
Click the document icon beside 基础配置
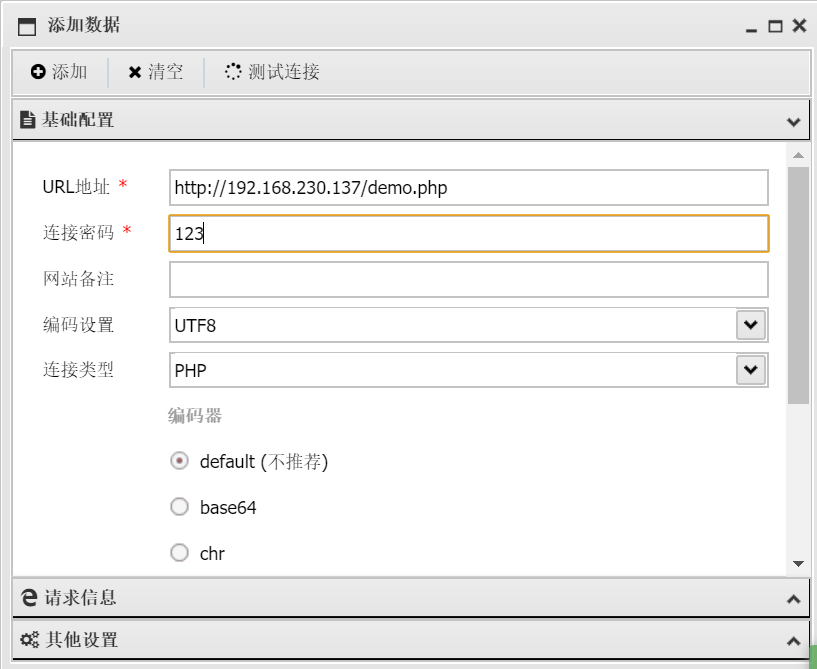coord(28,120)
